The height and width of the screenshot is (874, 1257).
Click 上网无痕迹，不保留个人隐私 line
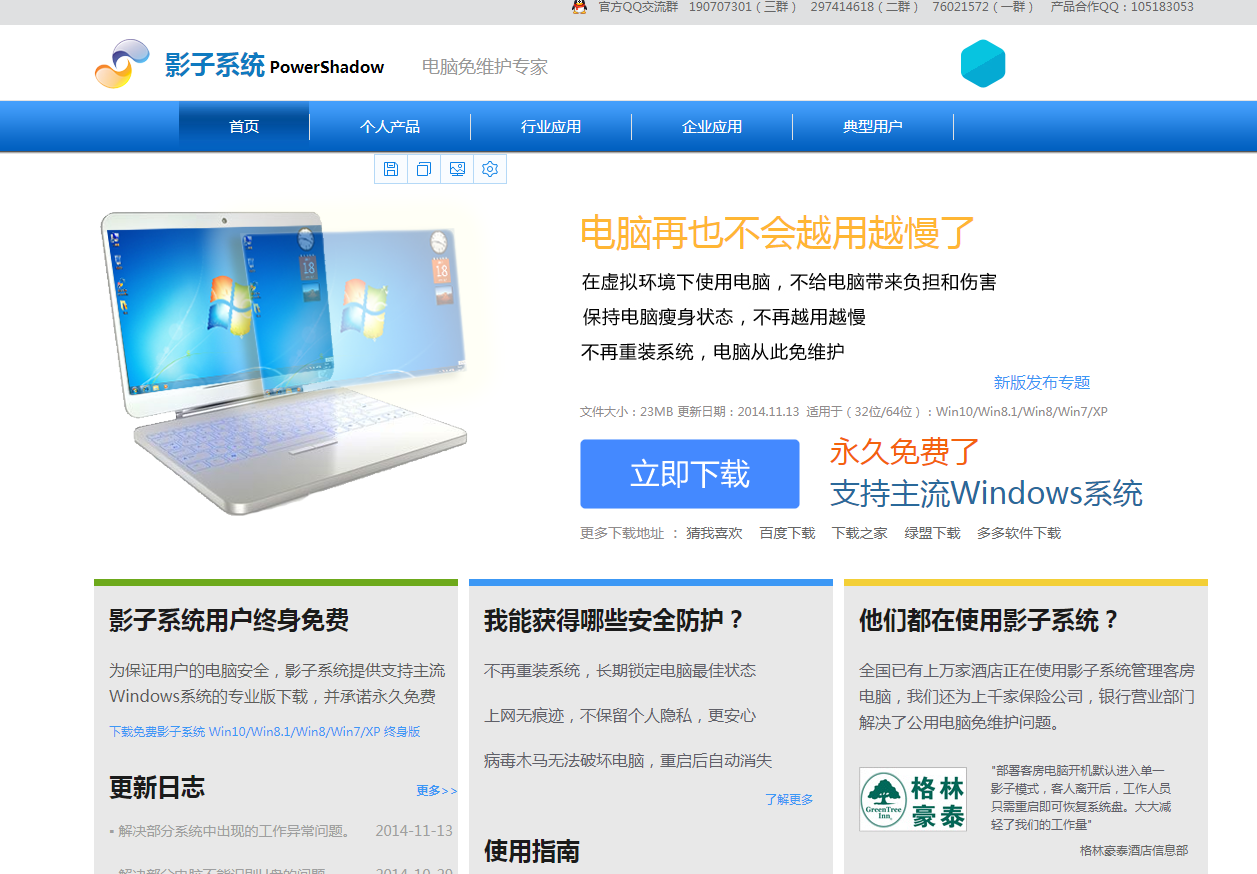tap(620, 716)
